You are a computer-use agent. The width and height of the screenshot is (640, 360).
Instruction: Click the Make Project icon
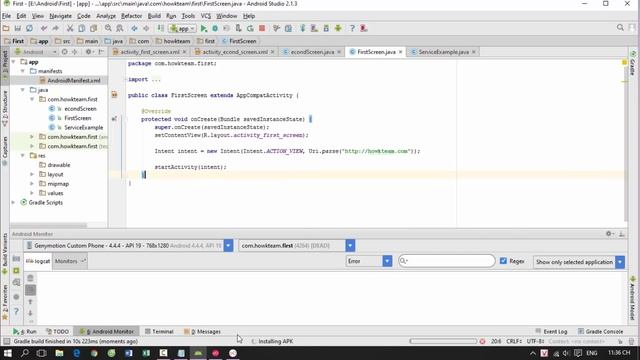click(x=160, y=28)
